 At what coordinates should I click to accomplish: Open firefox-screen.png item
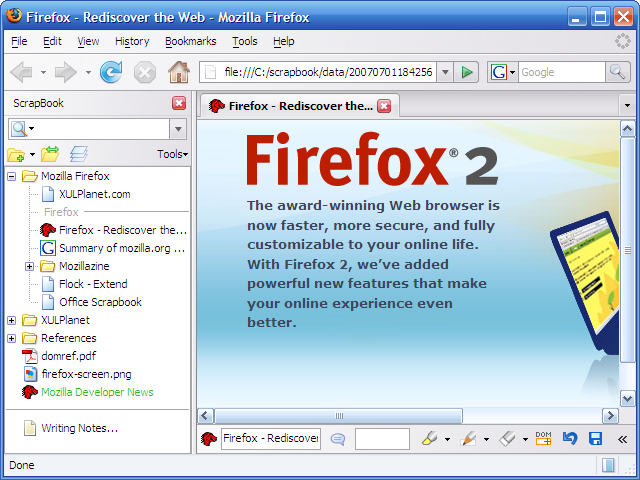pyautogui.click(x=86, y=374)
